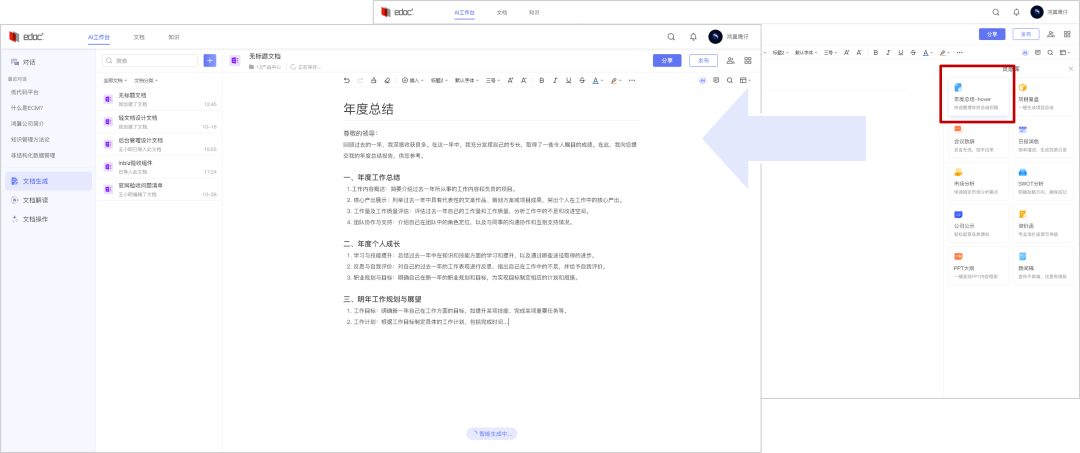
Task: Open notifications bell in front window
Action: point(693,37)
